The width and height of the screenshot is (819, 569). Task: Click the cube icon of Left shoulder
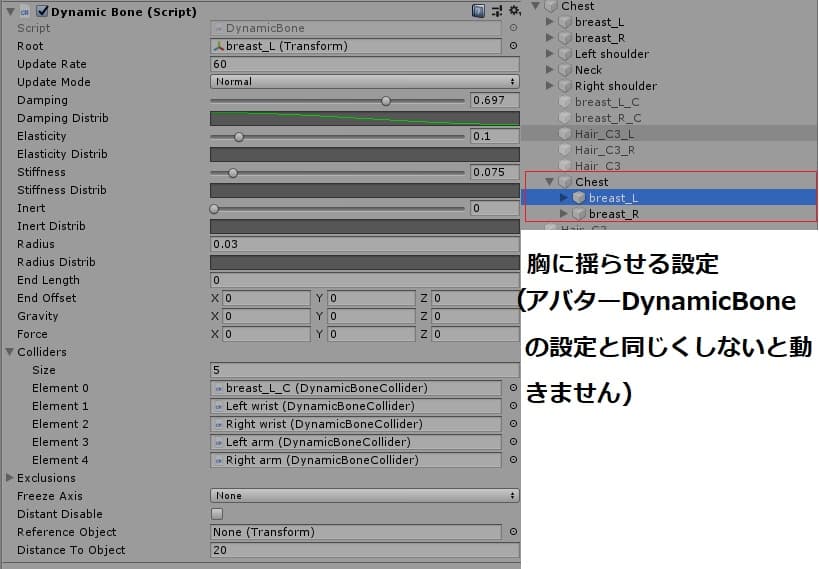tap(565, 54)
